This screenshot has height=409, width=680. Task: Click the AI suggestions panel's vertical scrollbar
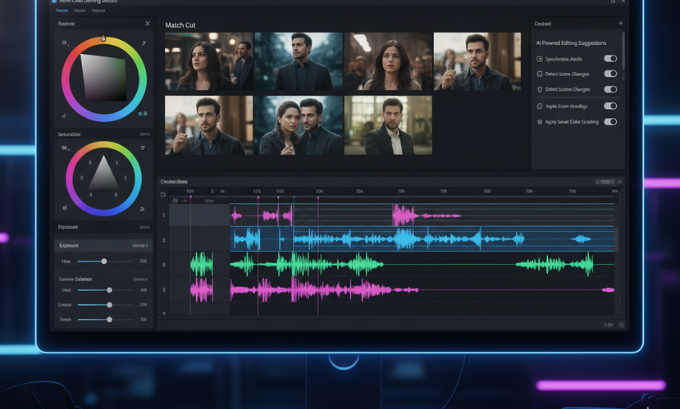coord(624,50)
